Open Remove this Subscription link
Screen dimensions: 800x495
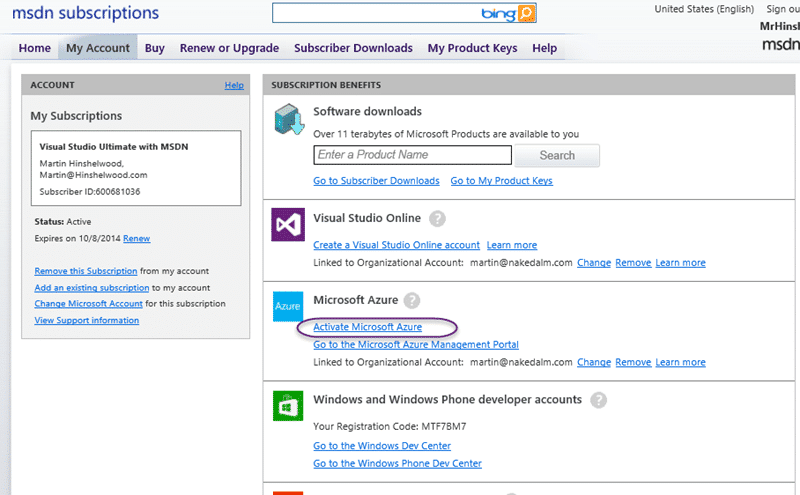(x=86, y=271)
